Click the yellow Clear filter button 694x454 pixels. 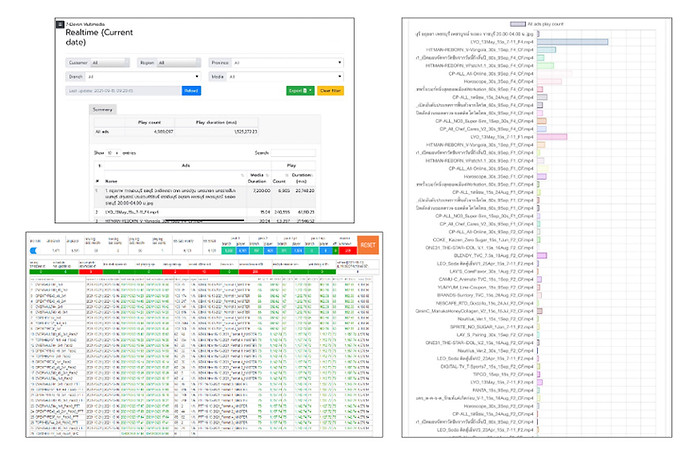coord(330,91)
